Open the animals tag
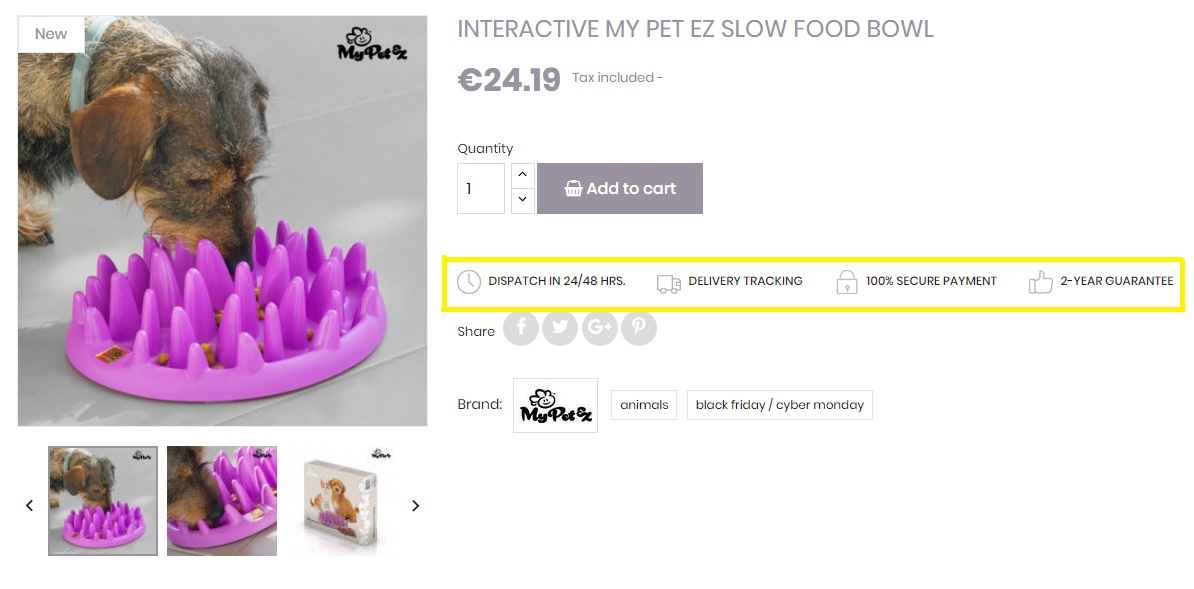The height and width of the screenshot is (589, 1194). [644, 405]
